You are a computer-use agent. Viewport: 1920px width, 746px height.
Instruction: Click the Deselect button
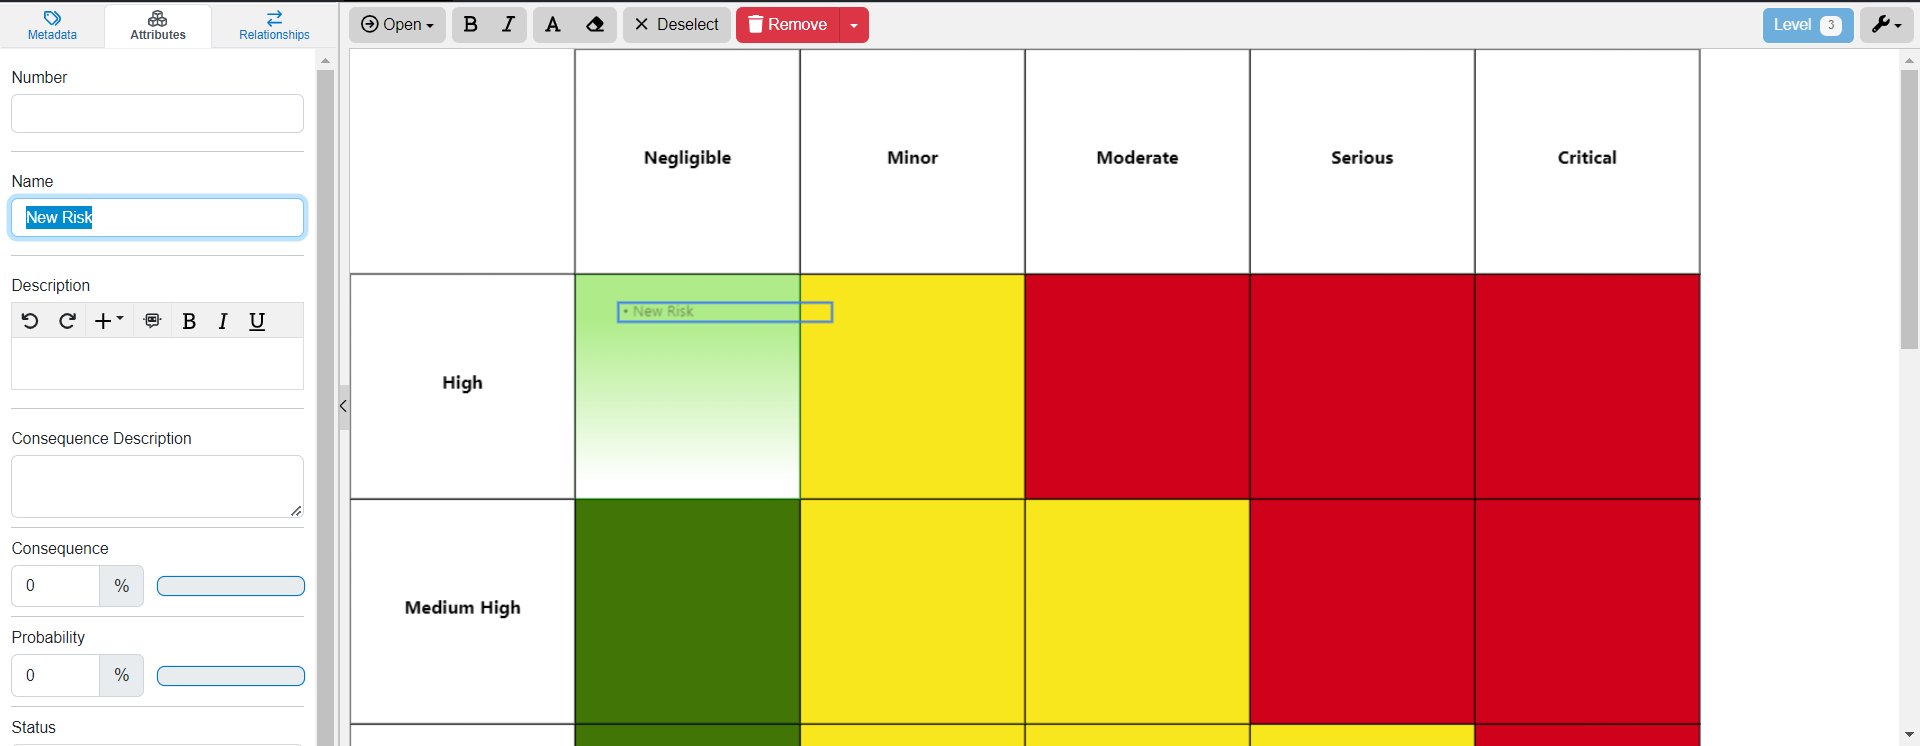677,25
